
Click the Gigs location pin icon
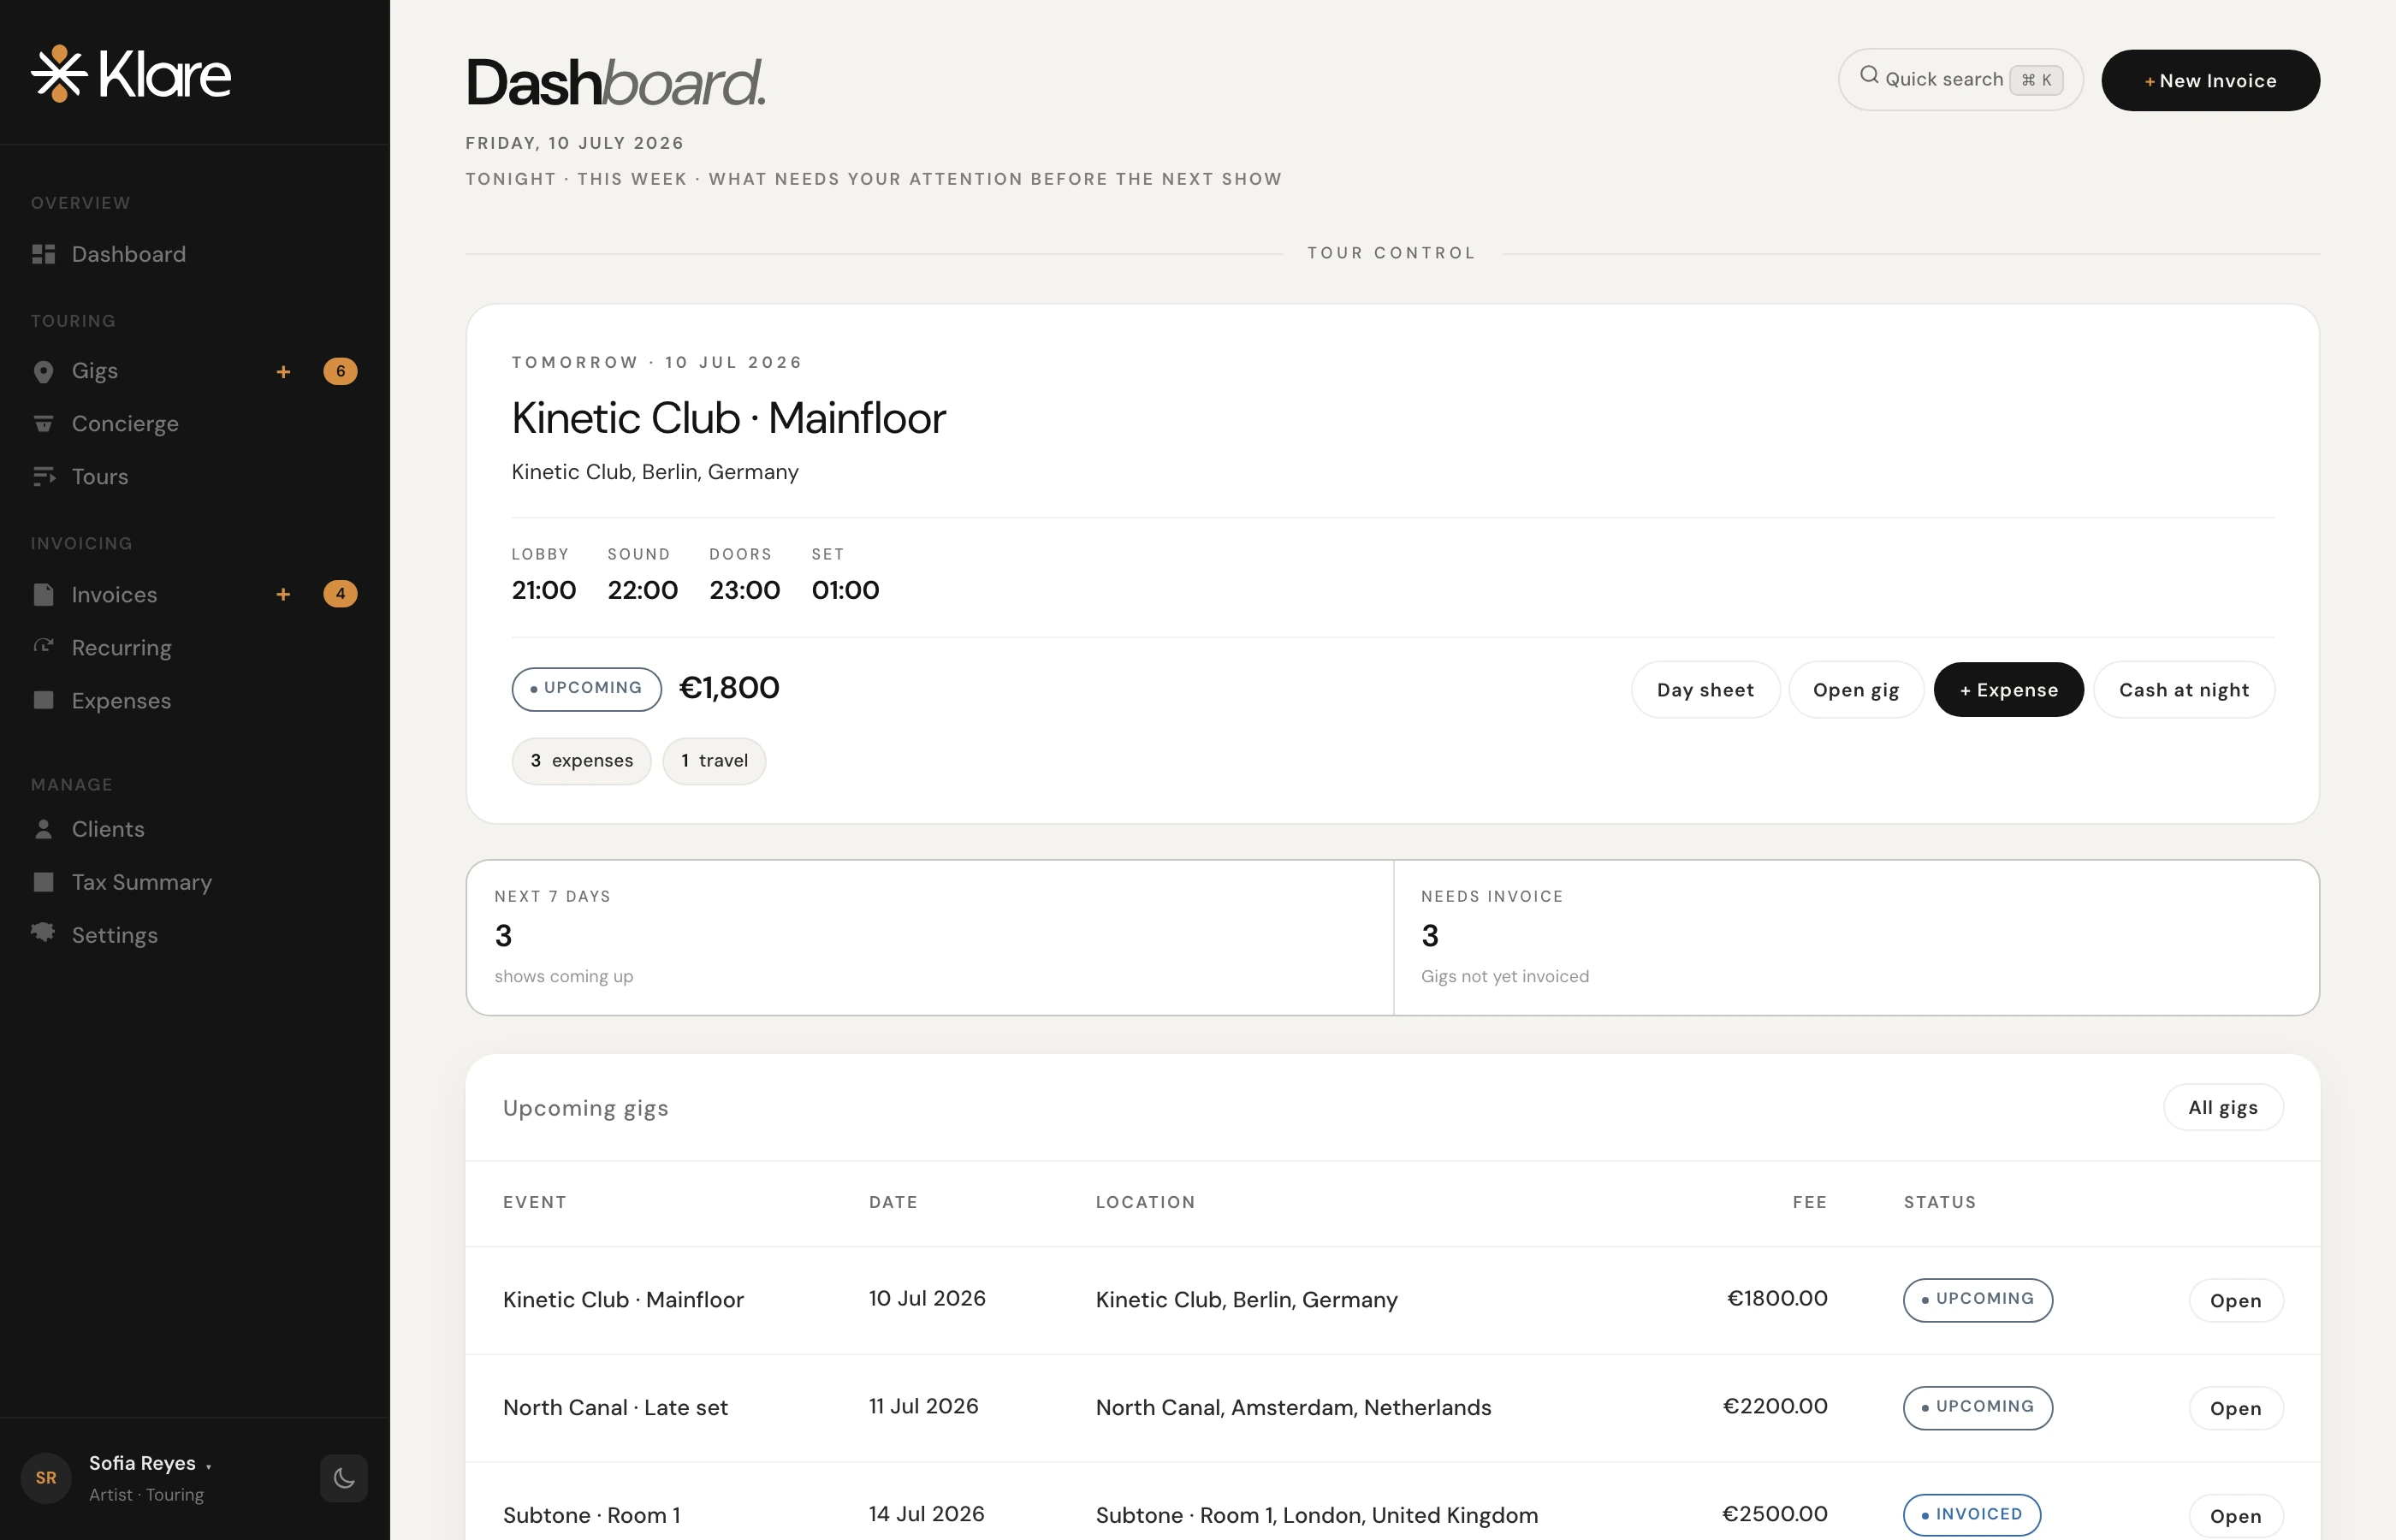tap(43, 372)
